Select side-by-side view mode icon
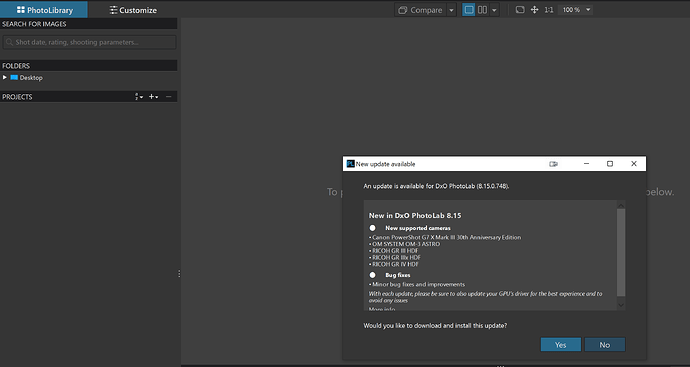Screen dimensions: 690x367 point(482,10)
